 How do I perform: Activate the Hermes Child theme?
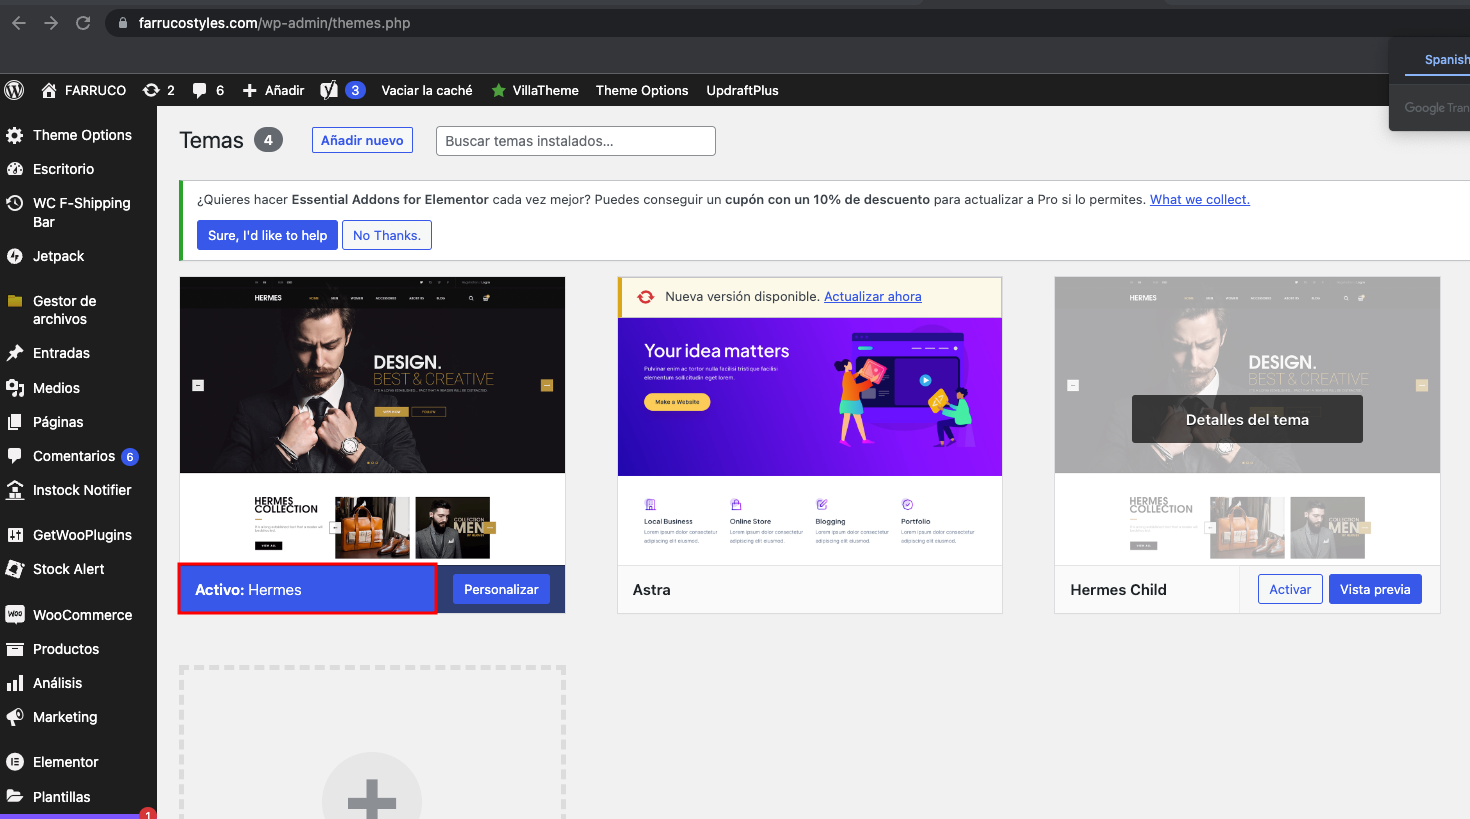pyautogui.click(x=1290, y=590)
